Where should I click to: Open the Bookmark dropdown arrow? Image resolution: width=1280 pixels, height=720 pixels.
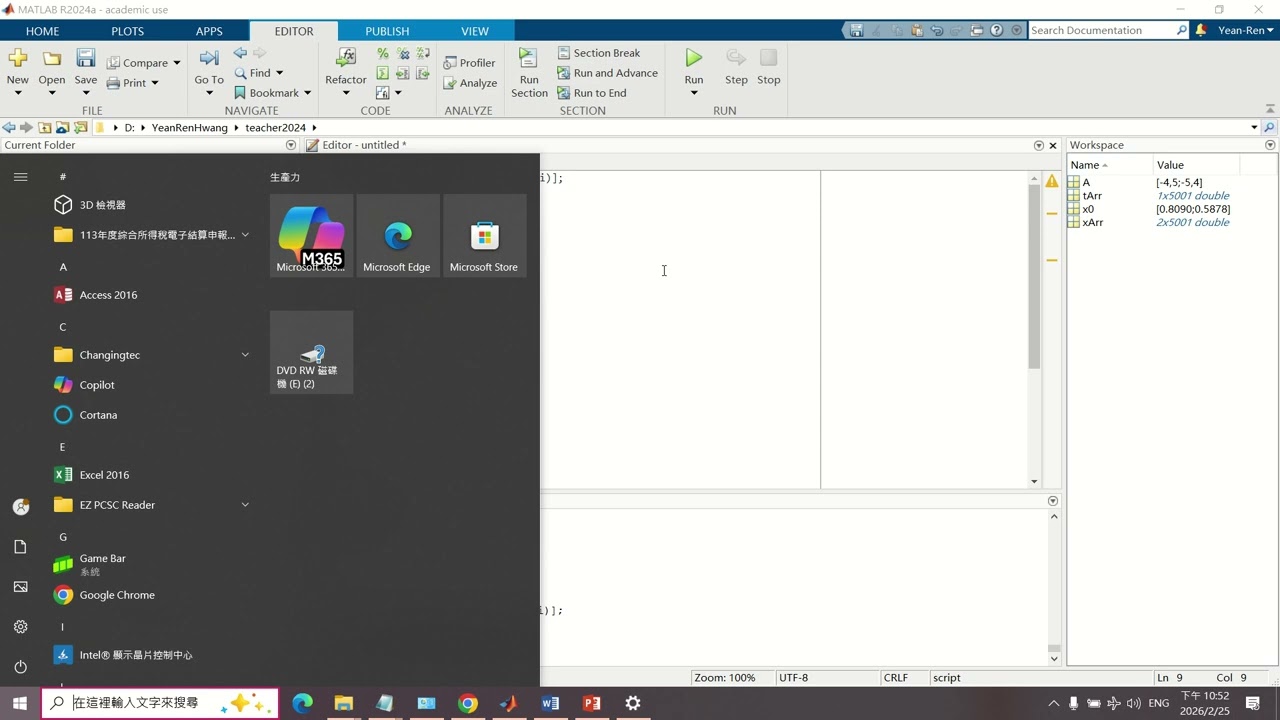[307, 93]
